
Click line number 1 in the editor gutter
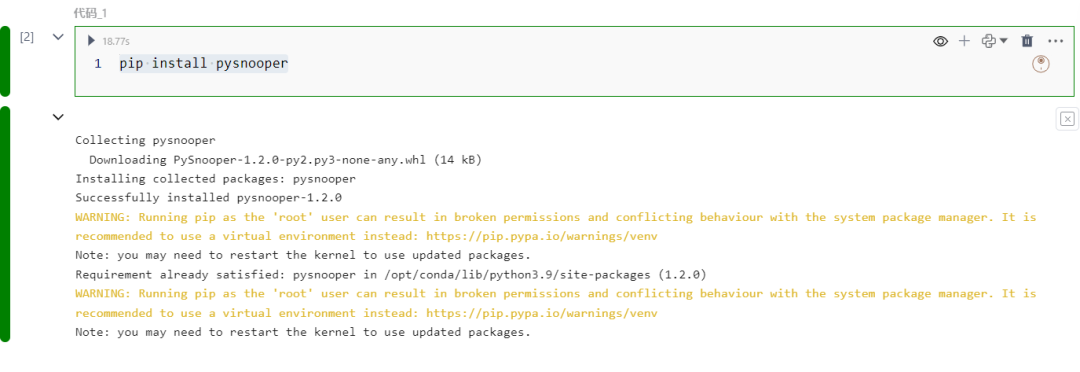[x=98, y=64]
